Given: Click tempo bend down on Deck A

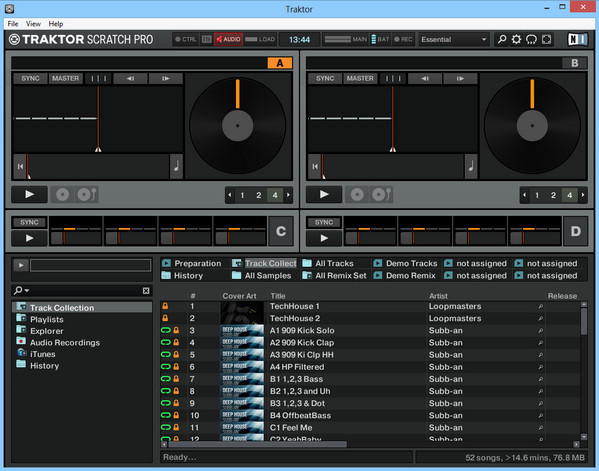Looking at the screenshot, I should (x=130, y=78).
